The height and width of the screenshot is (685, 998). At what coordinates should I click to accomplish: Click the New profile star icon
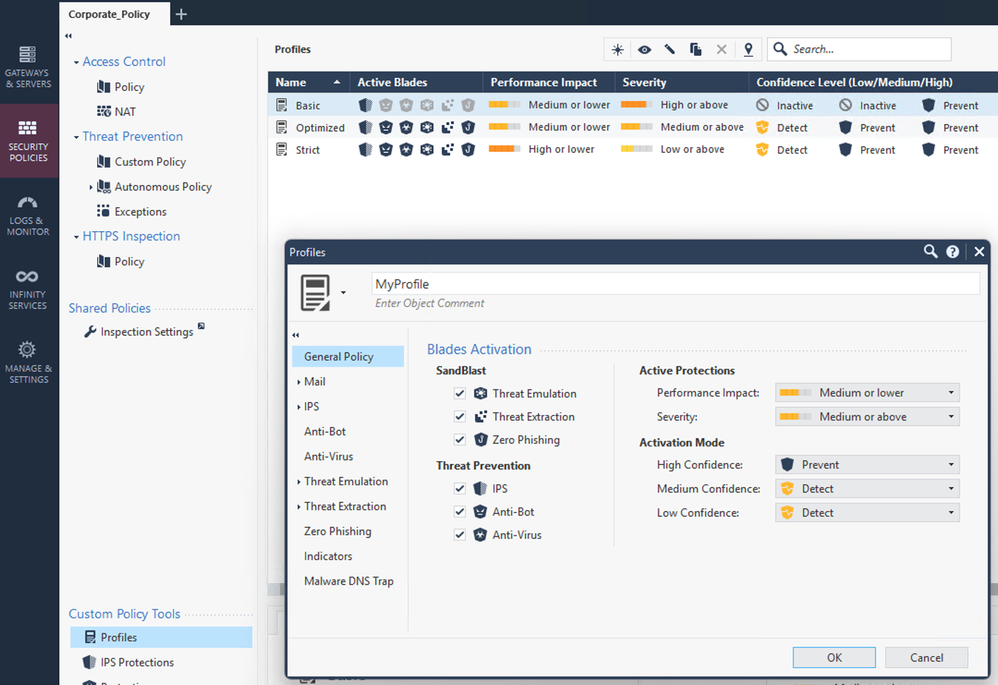pos(617,50)
